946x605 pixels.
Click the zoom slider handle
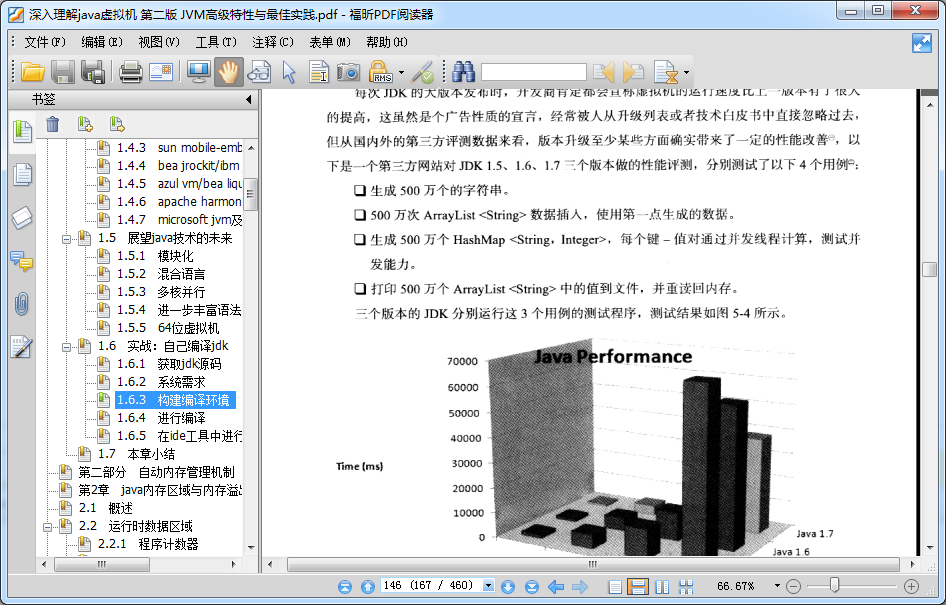(x=834, y=586)
